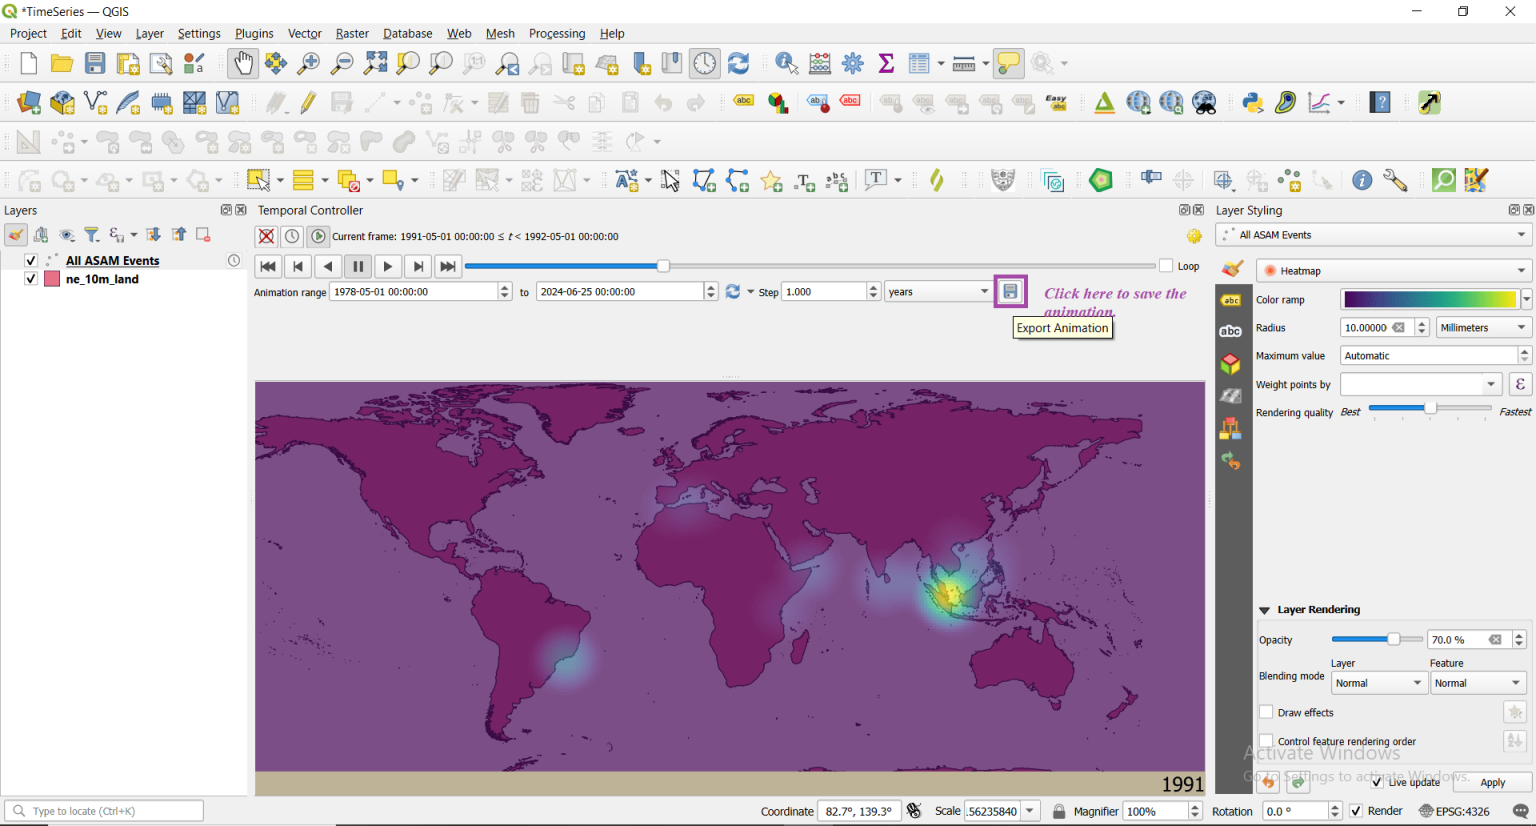This screenshot has height=826, width=1536.
Task: Open the Identify Features tool
Action: pos(786,62)
